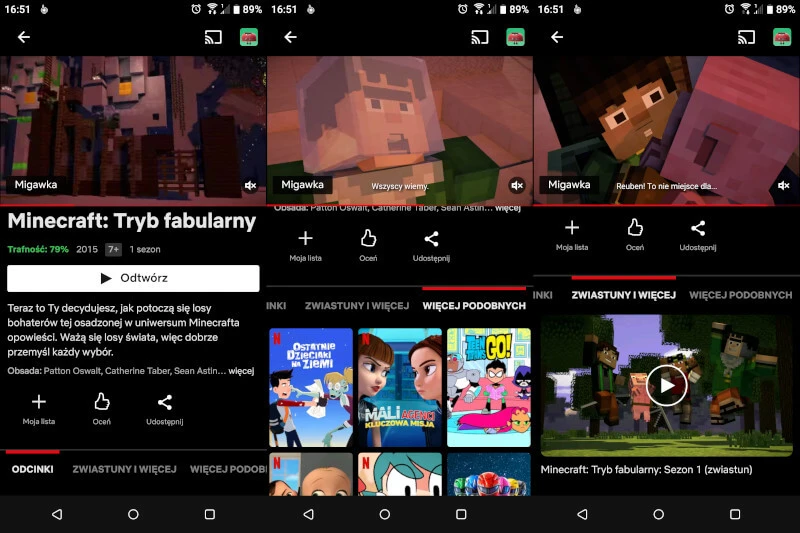Tap Udostępnij share icon in middle screen

431,245
